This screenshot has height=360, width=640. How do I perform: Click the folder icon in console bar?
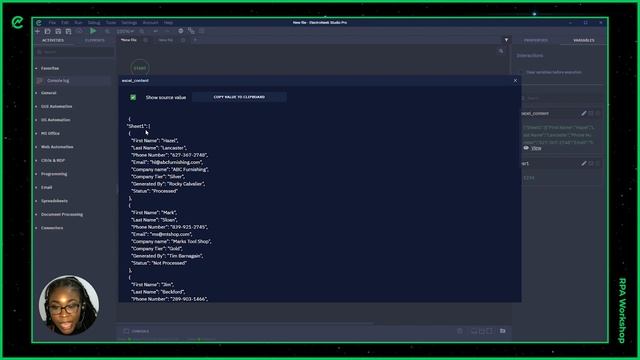pos(502,331)
